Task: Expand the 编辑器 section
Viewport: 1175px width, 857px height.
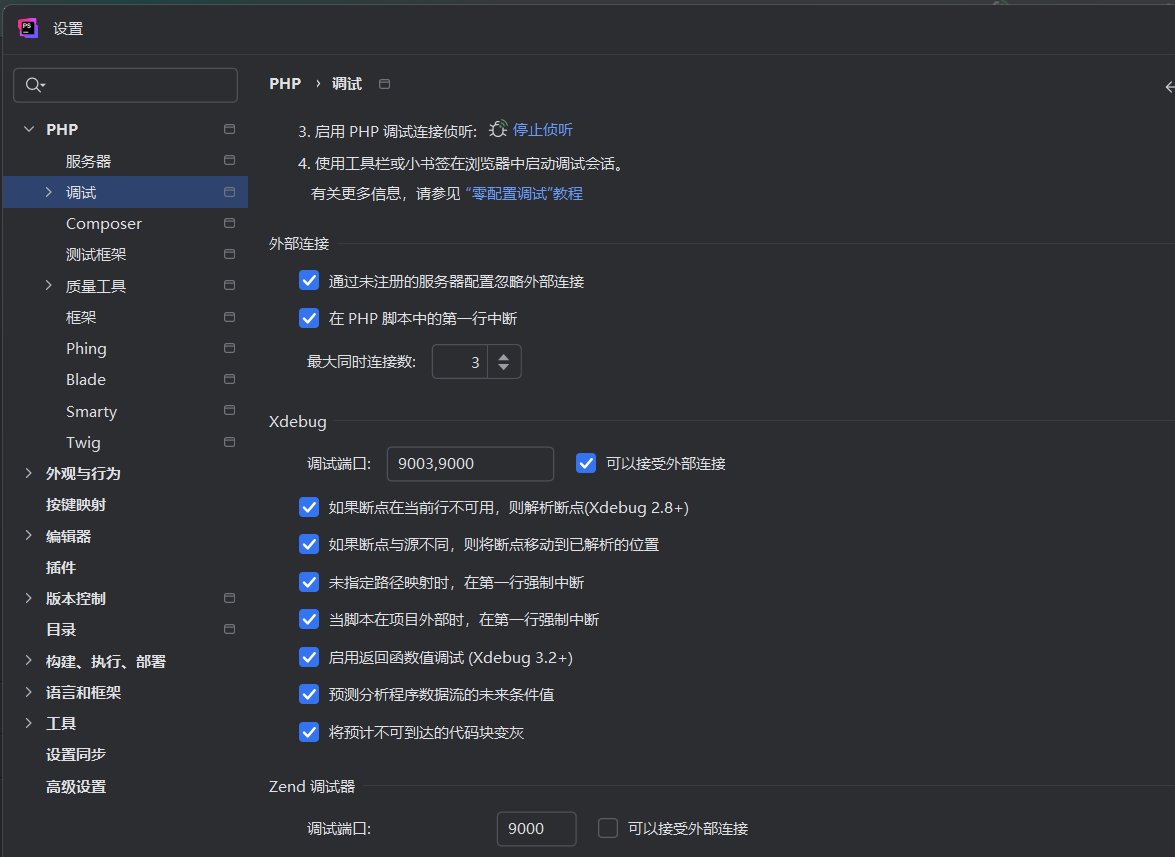Action: (28, 536)
